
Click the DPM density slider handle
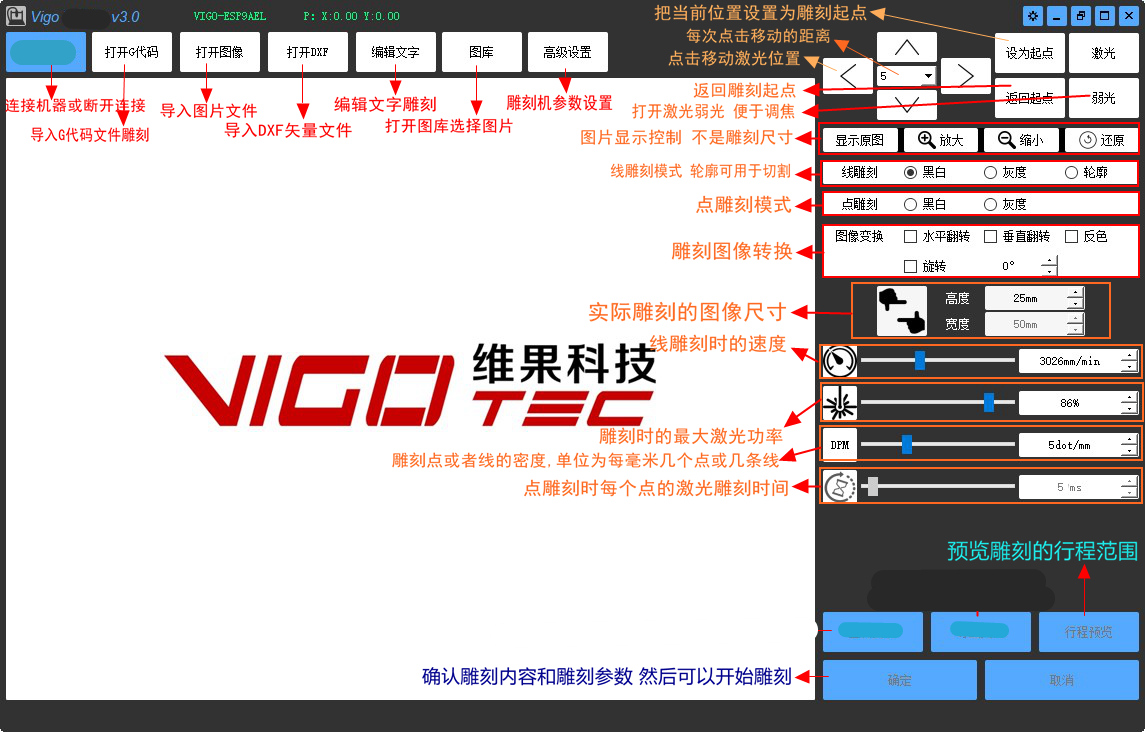906,444
